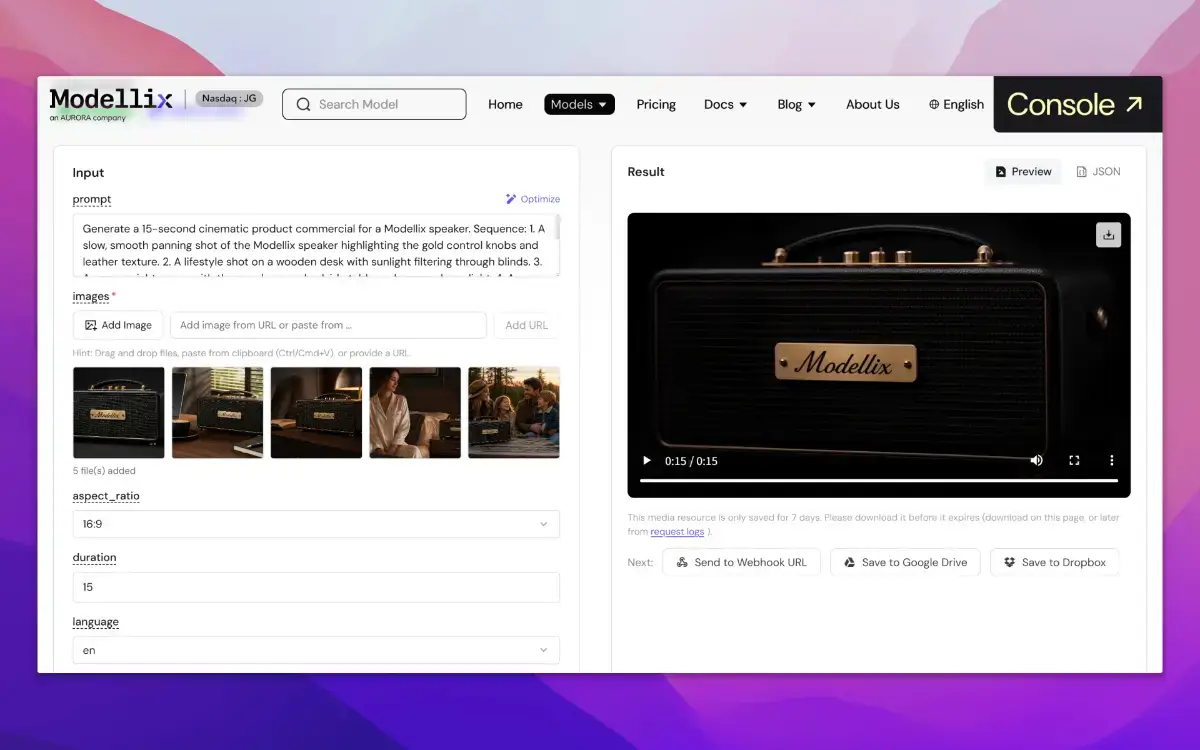Click the 'Input' heading
The height and width of the screenshot is (750, 1200).
click(88, 173)
